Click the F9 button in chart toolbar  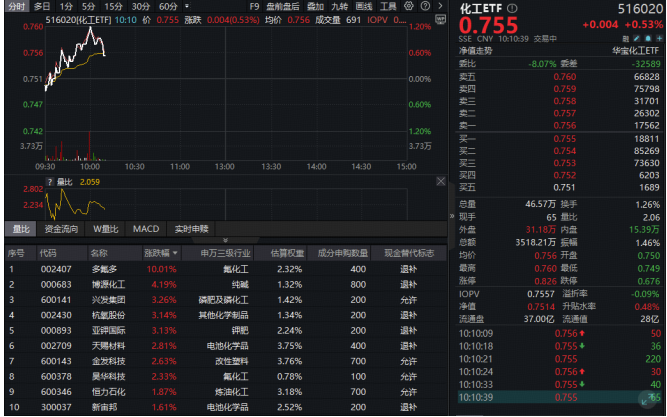point(254,6)
